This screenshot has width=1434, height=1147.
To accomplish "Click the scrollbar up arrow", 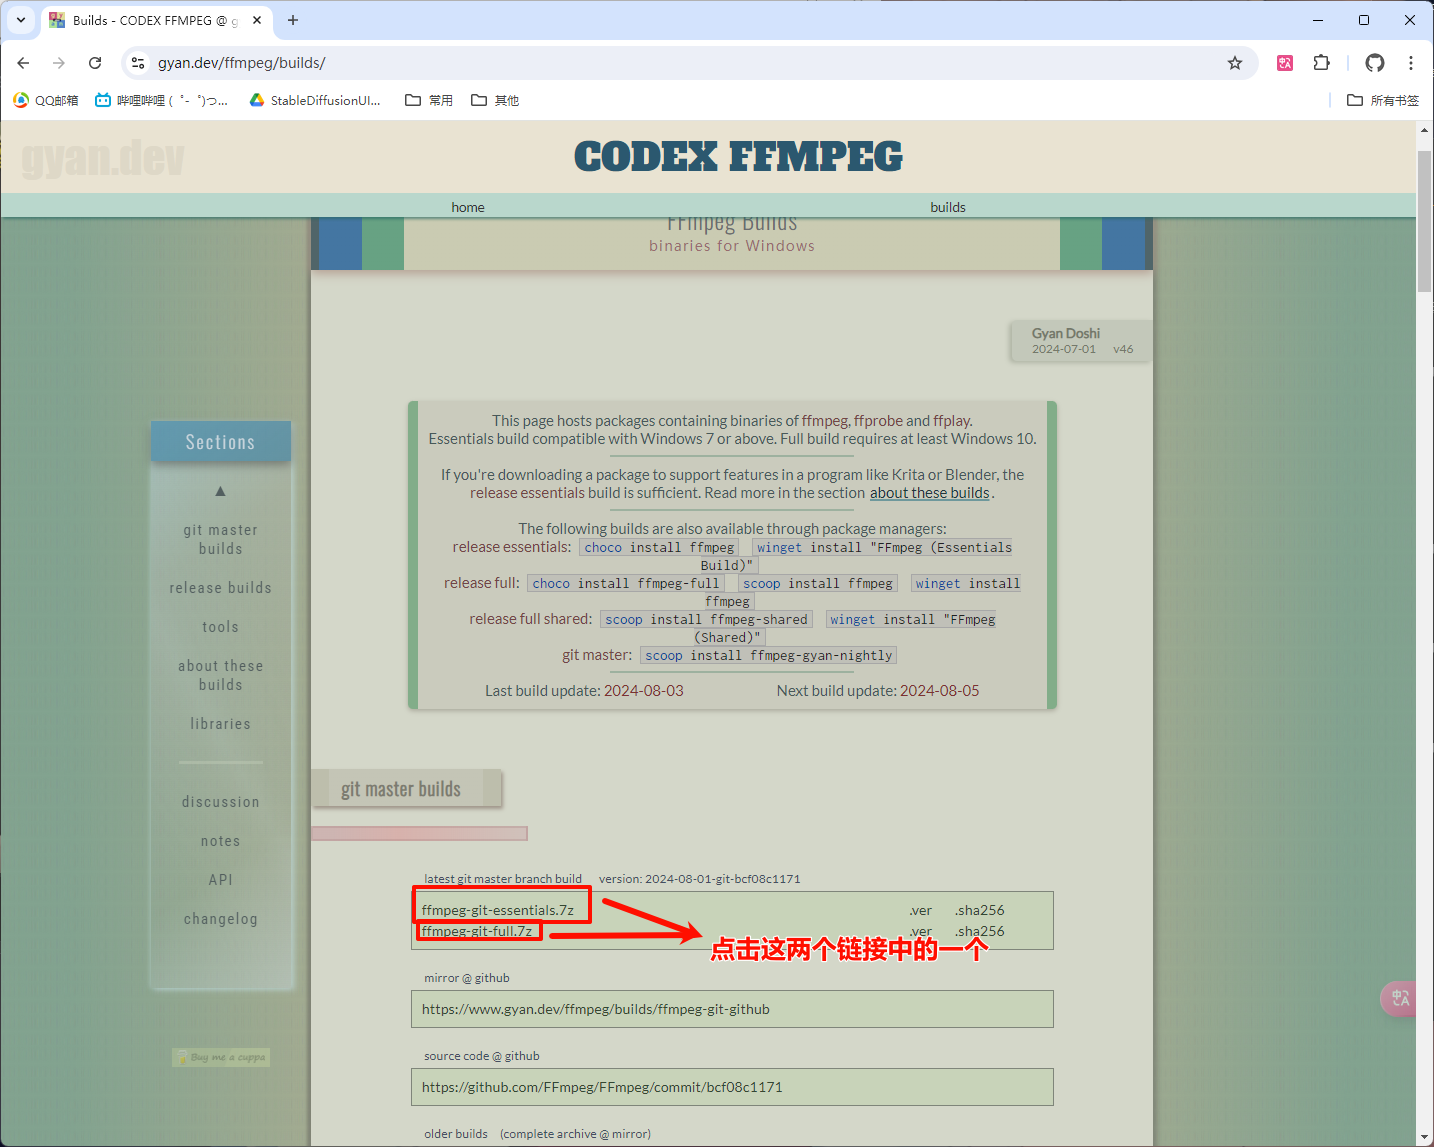I will coord(1424,130).
